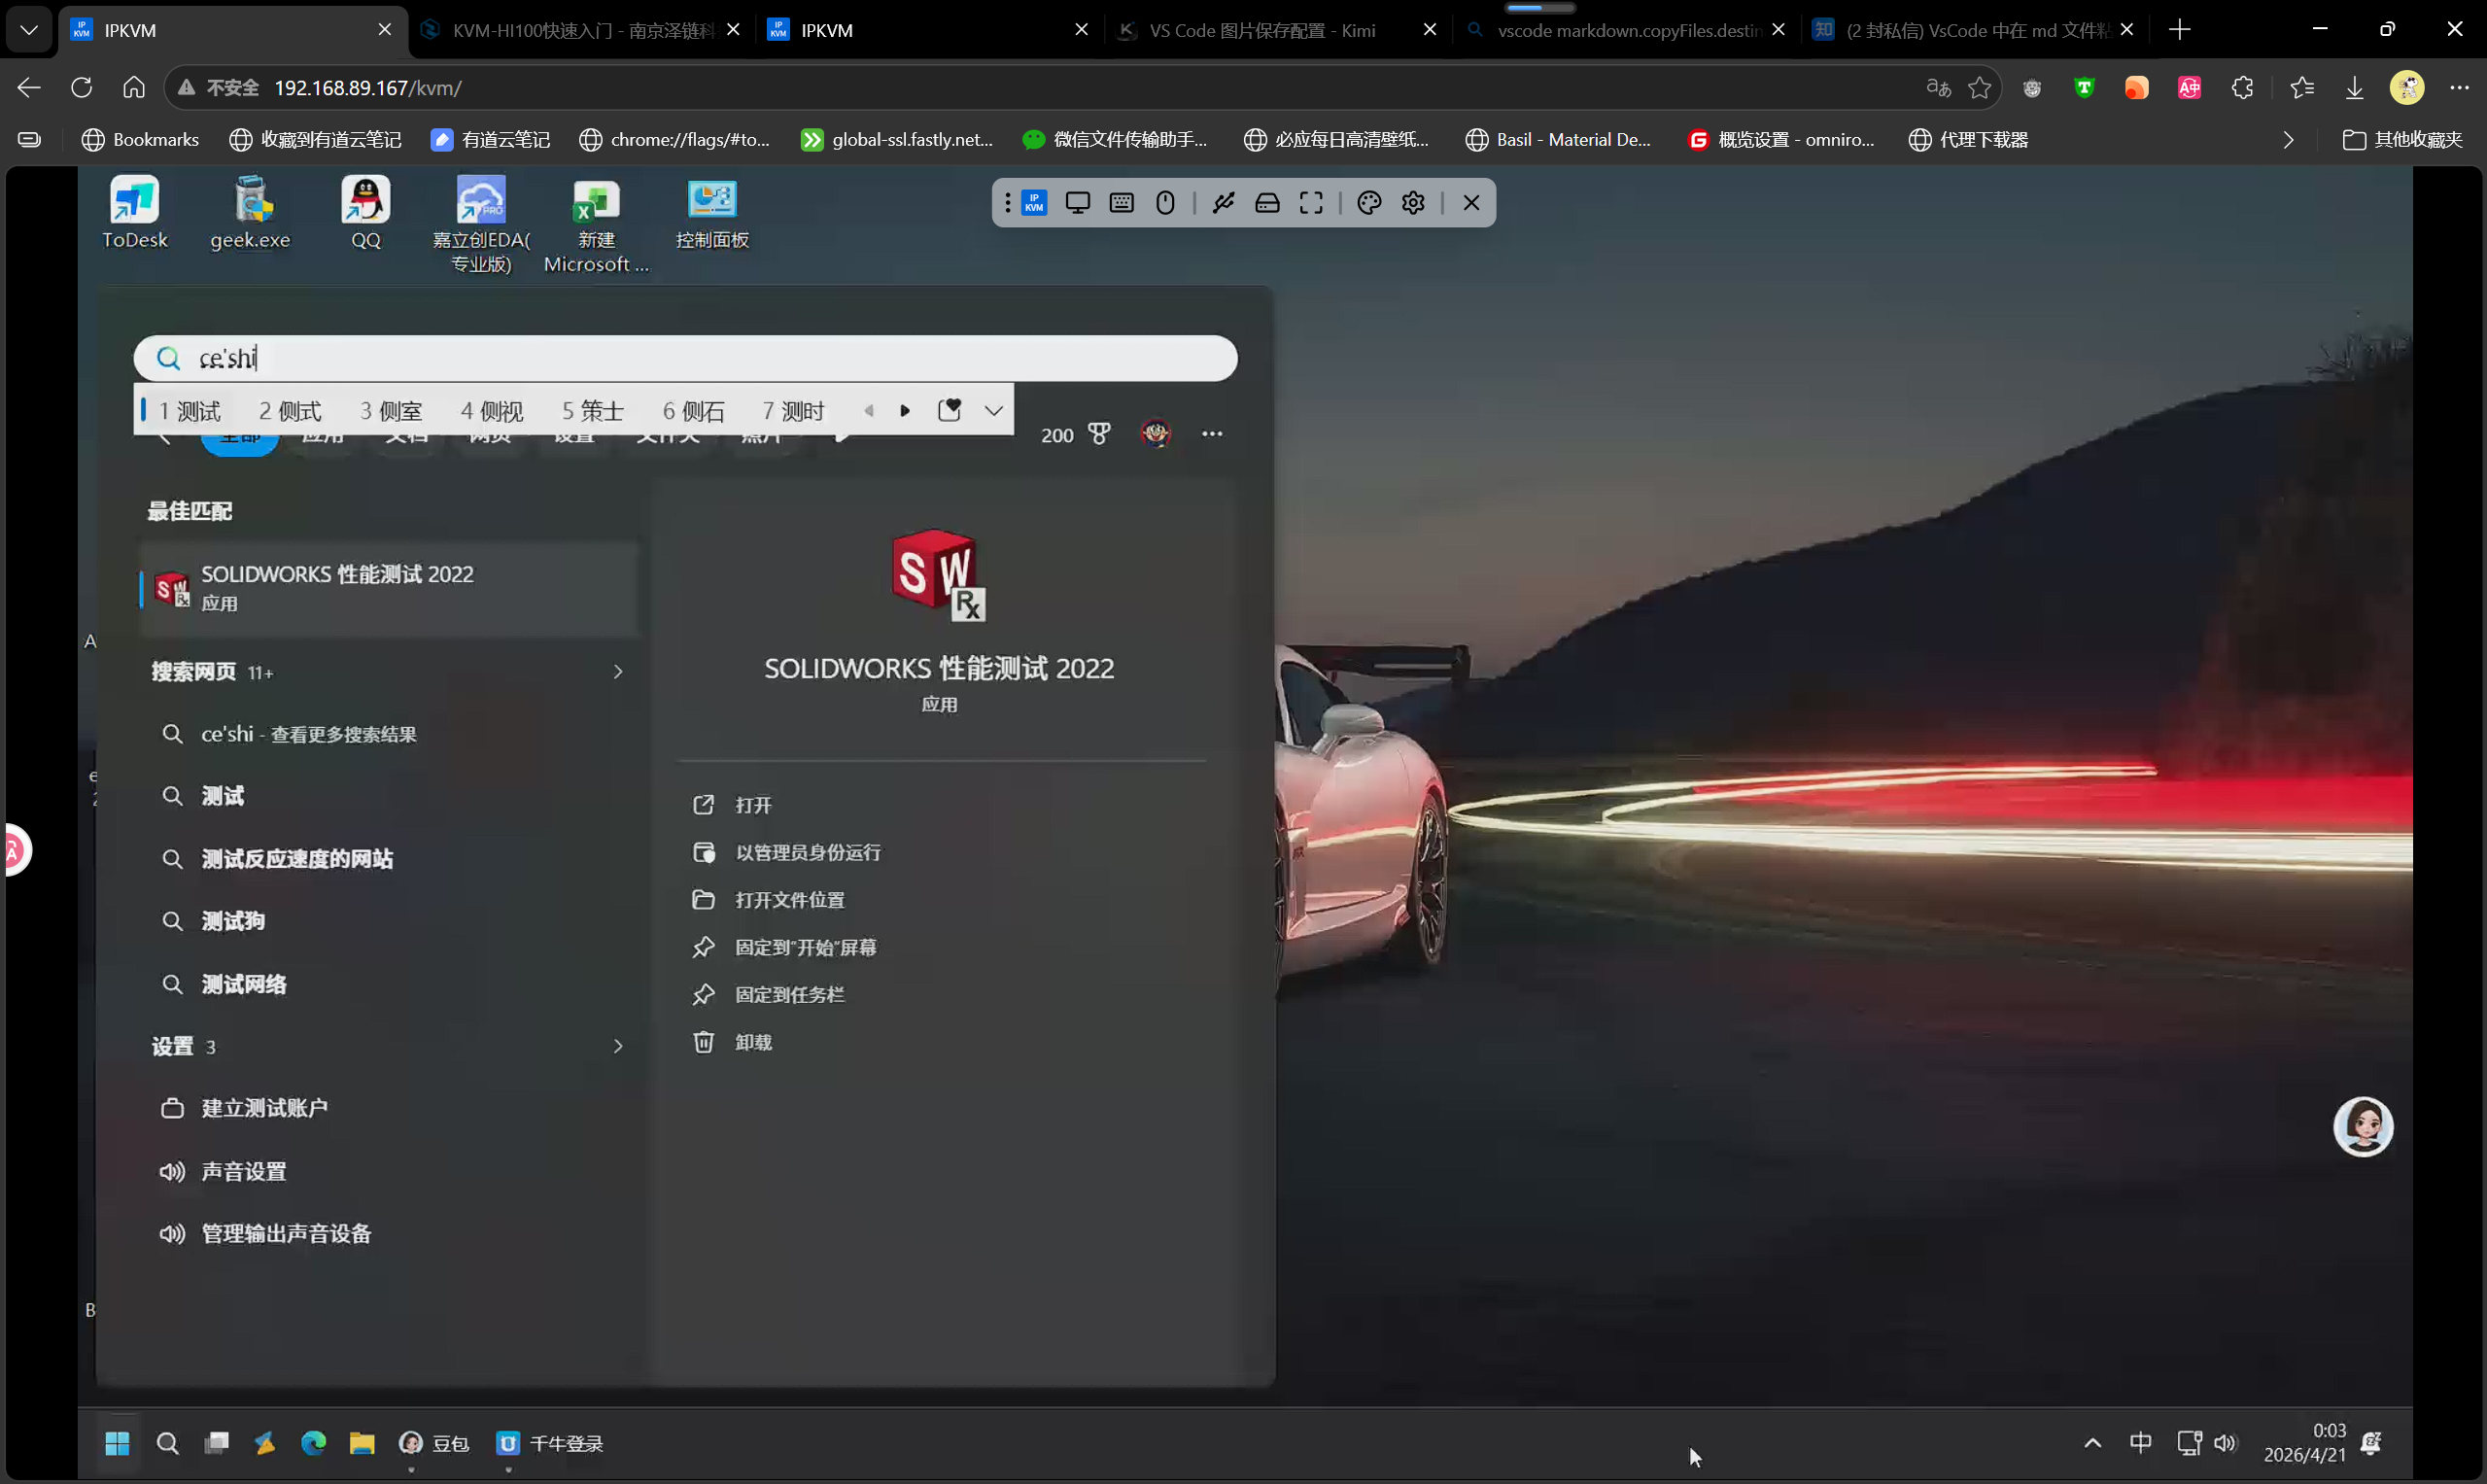
Task: Click the KVM mouse icon in toolbar
Action: 1165,203
